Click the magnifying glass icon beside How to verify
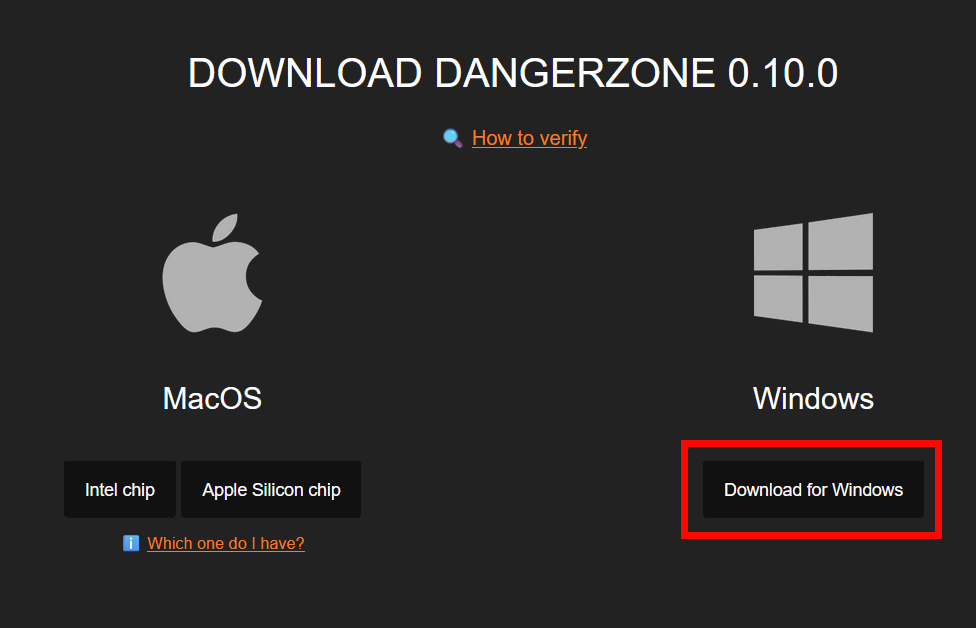Screen dimensions: 976x628 click(x=453, y=138)
